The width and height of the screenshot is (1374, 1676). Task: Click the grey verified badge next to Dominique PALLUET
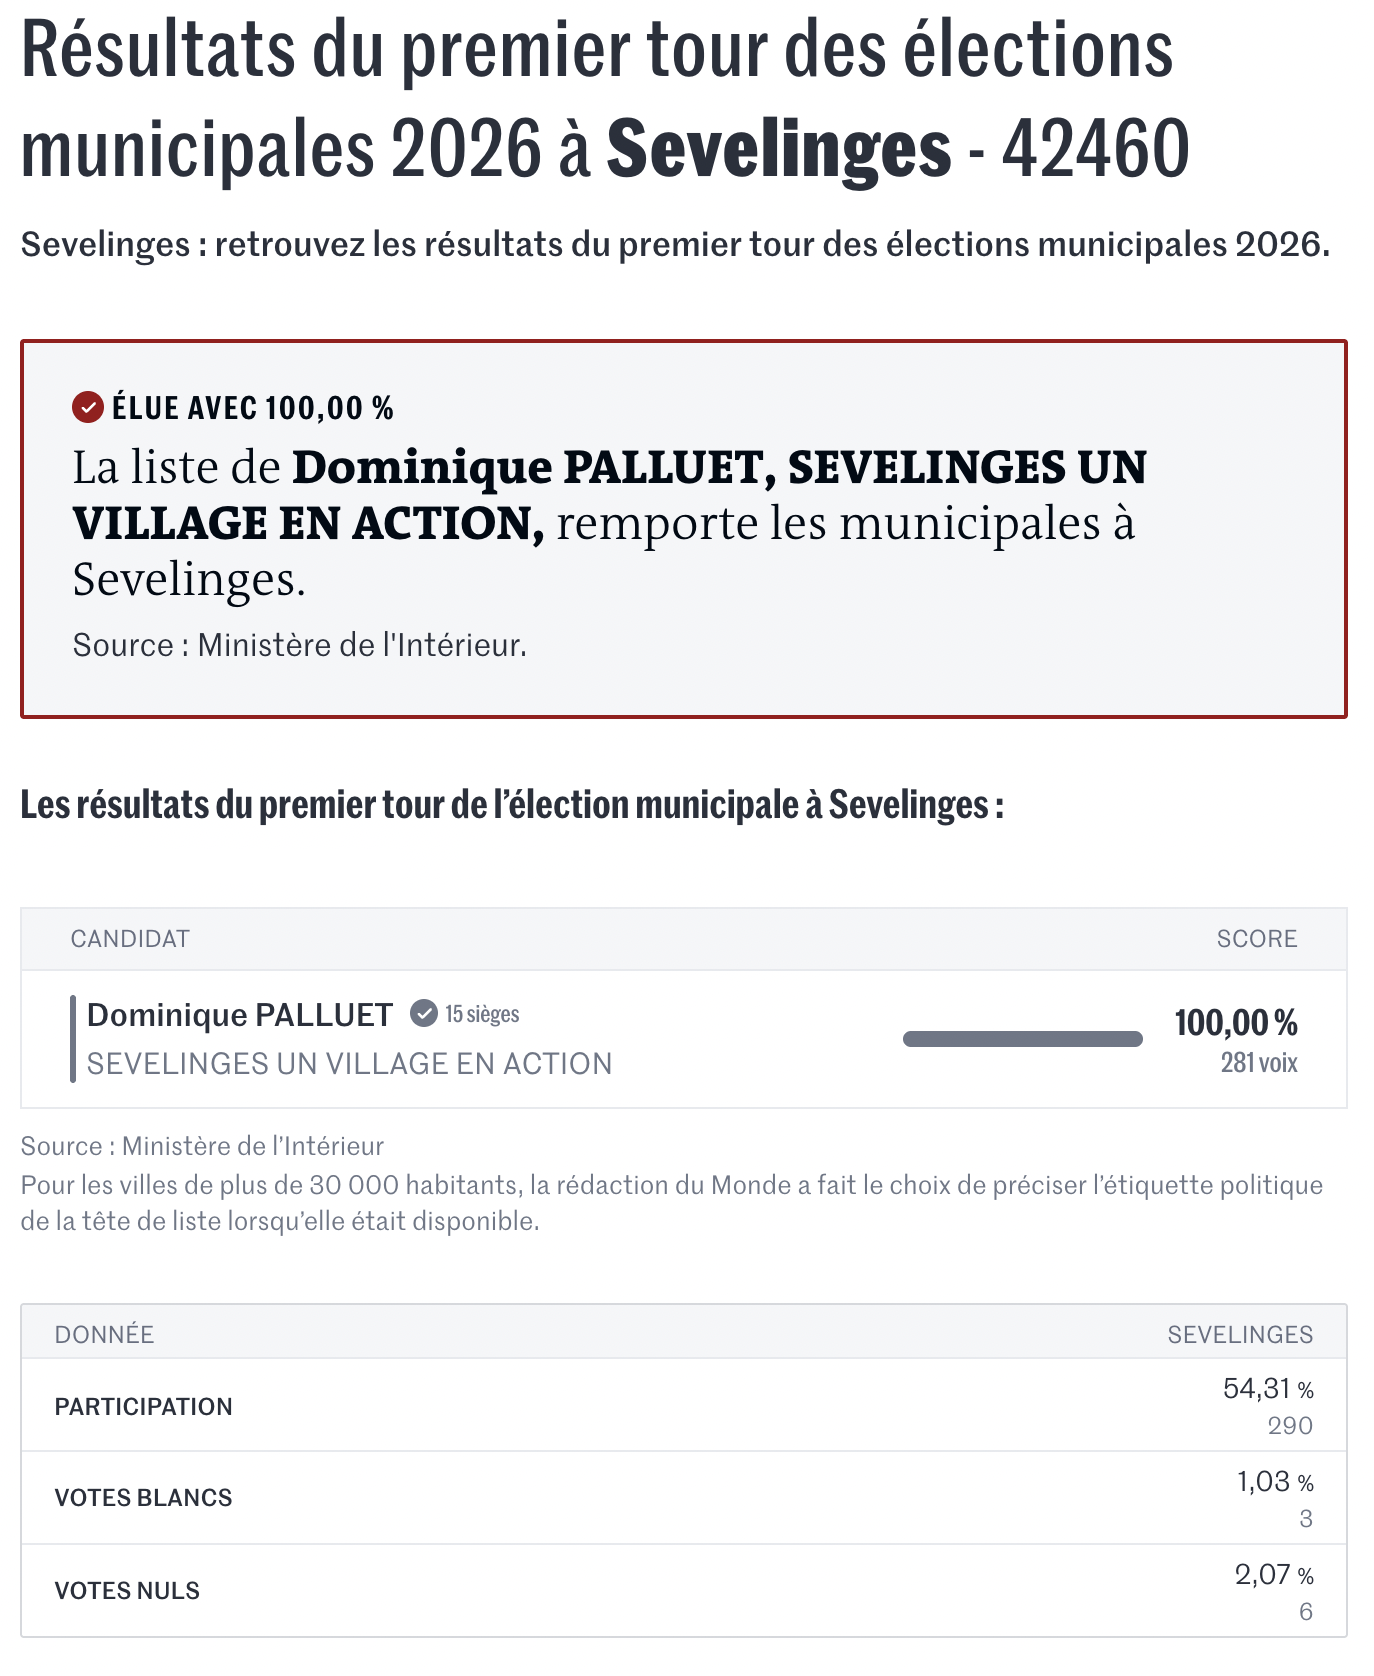(424, 1014)
